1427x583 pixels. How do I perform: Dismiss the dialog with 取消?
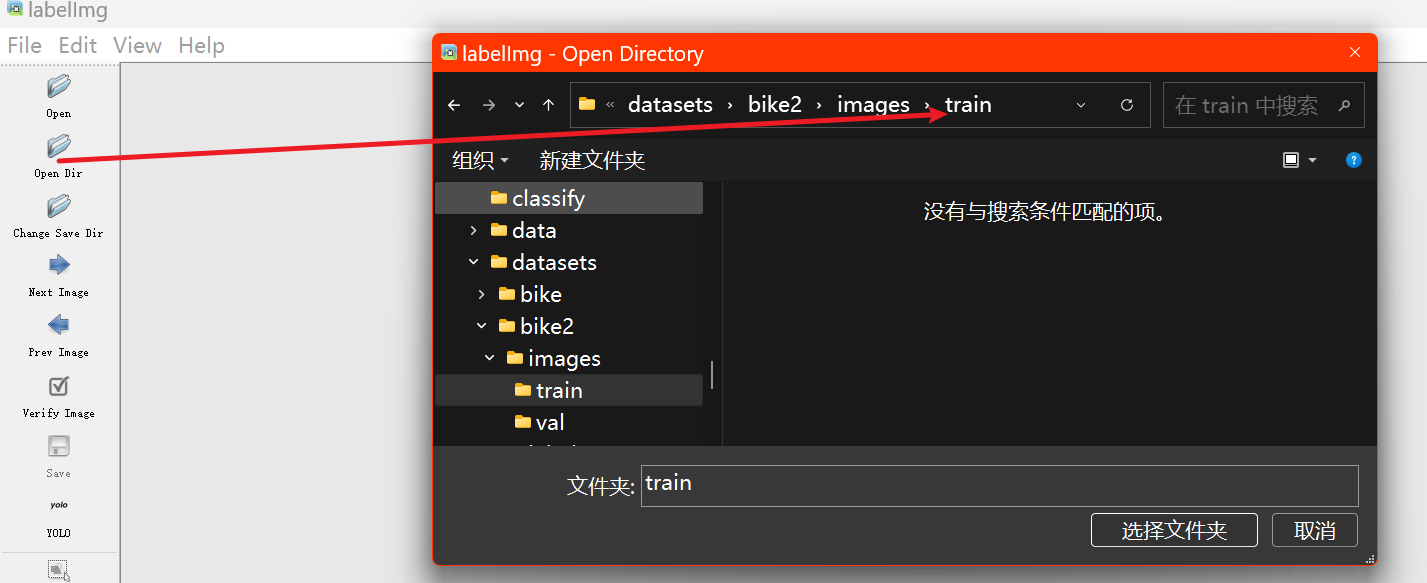click(1314, 530)
